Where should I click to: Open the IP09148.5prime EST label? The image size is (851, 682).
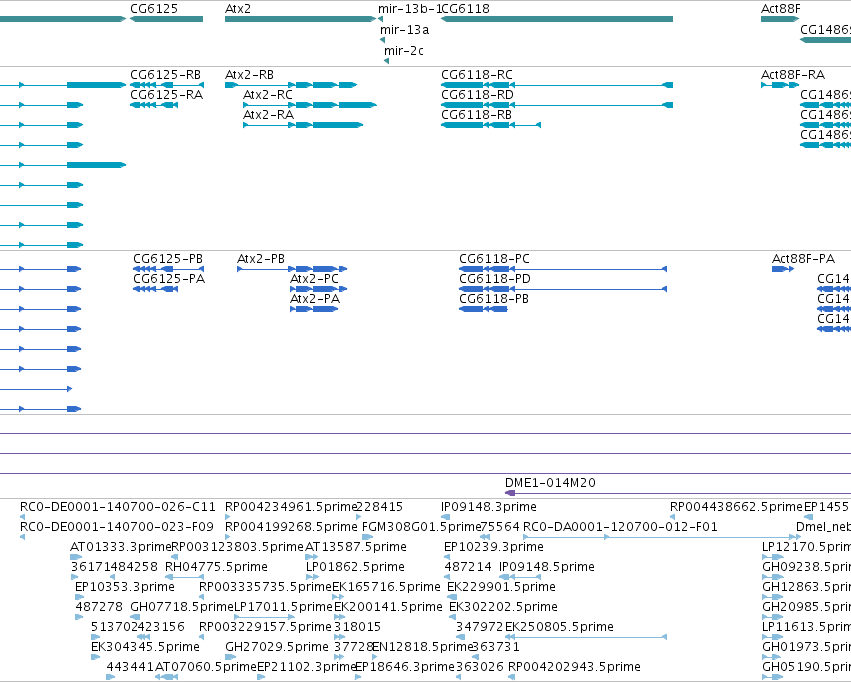[547, 567]
